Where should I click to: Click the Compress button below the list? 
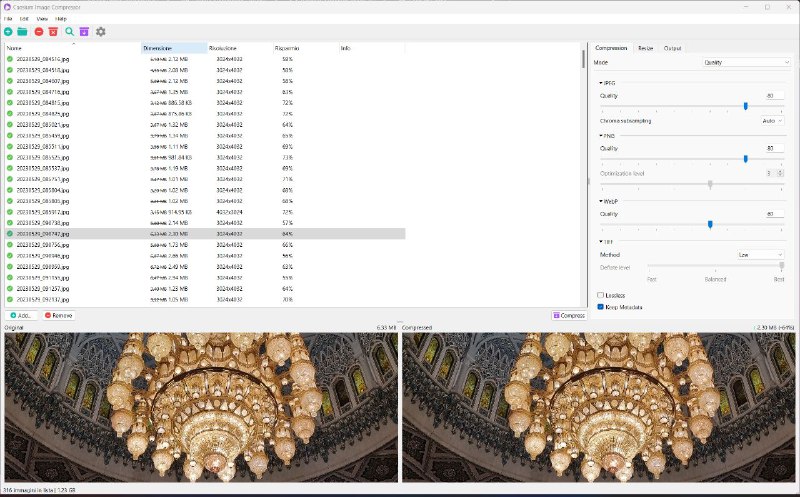[x=569, y=315]
